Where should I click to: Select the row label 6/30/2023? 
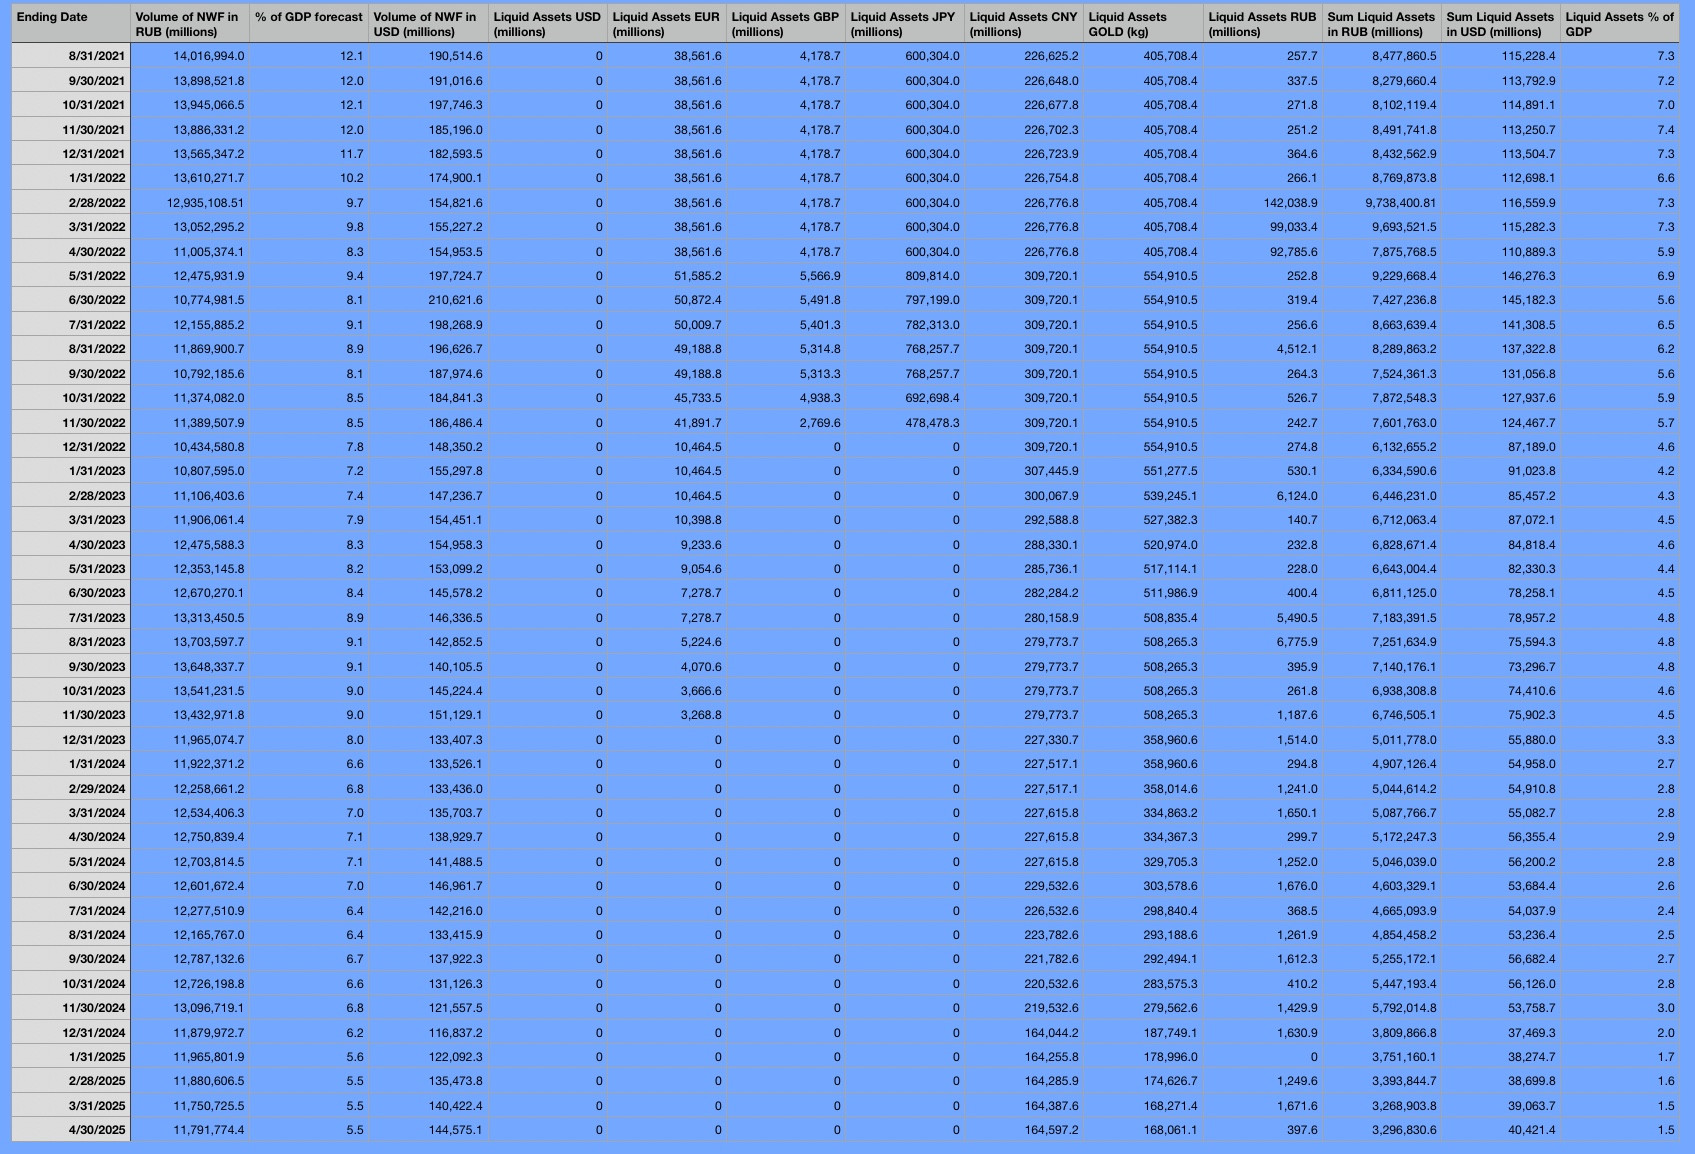click(71, 593)
